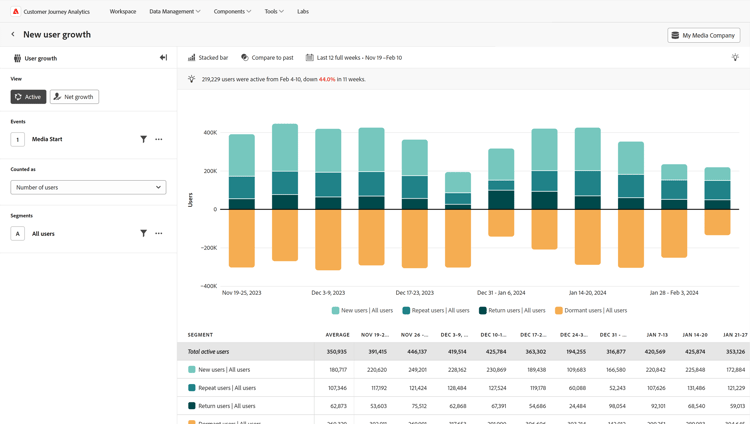
Task: Open more options for Media Start event
Action: point(159,139)
